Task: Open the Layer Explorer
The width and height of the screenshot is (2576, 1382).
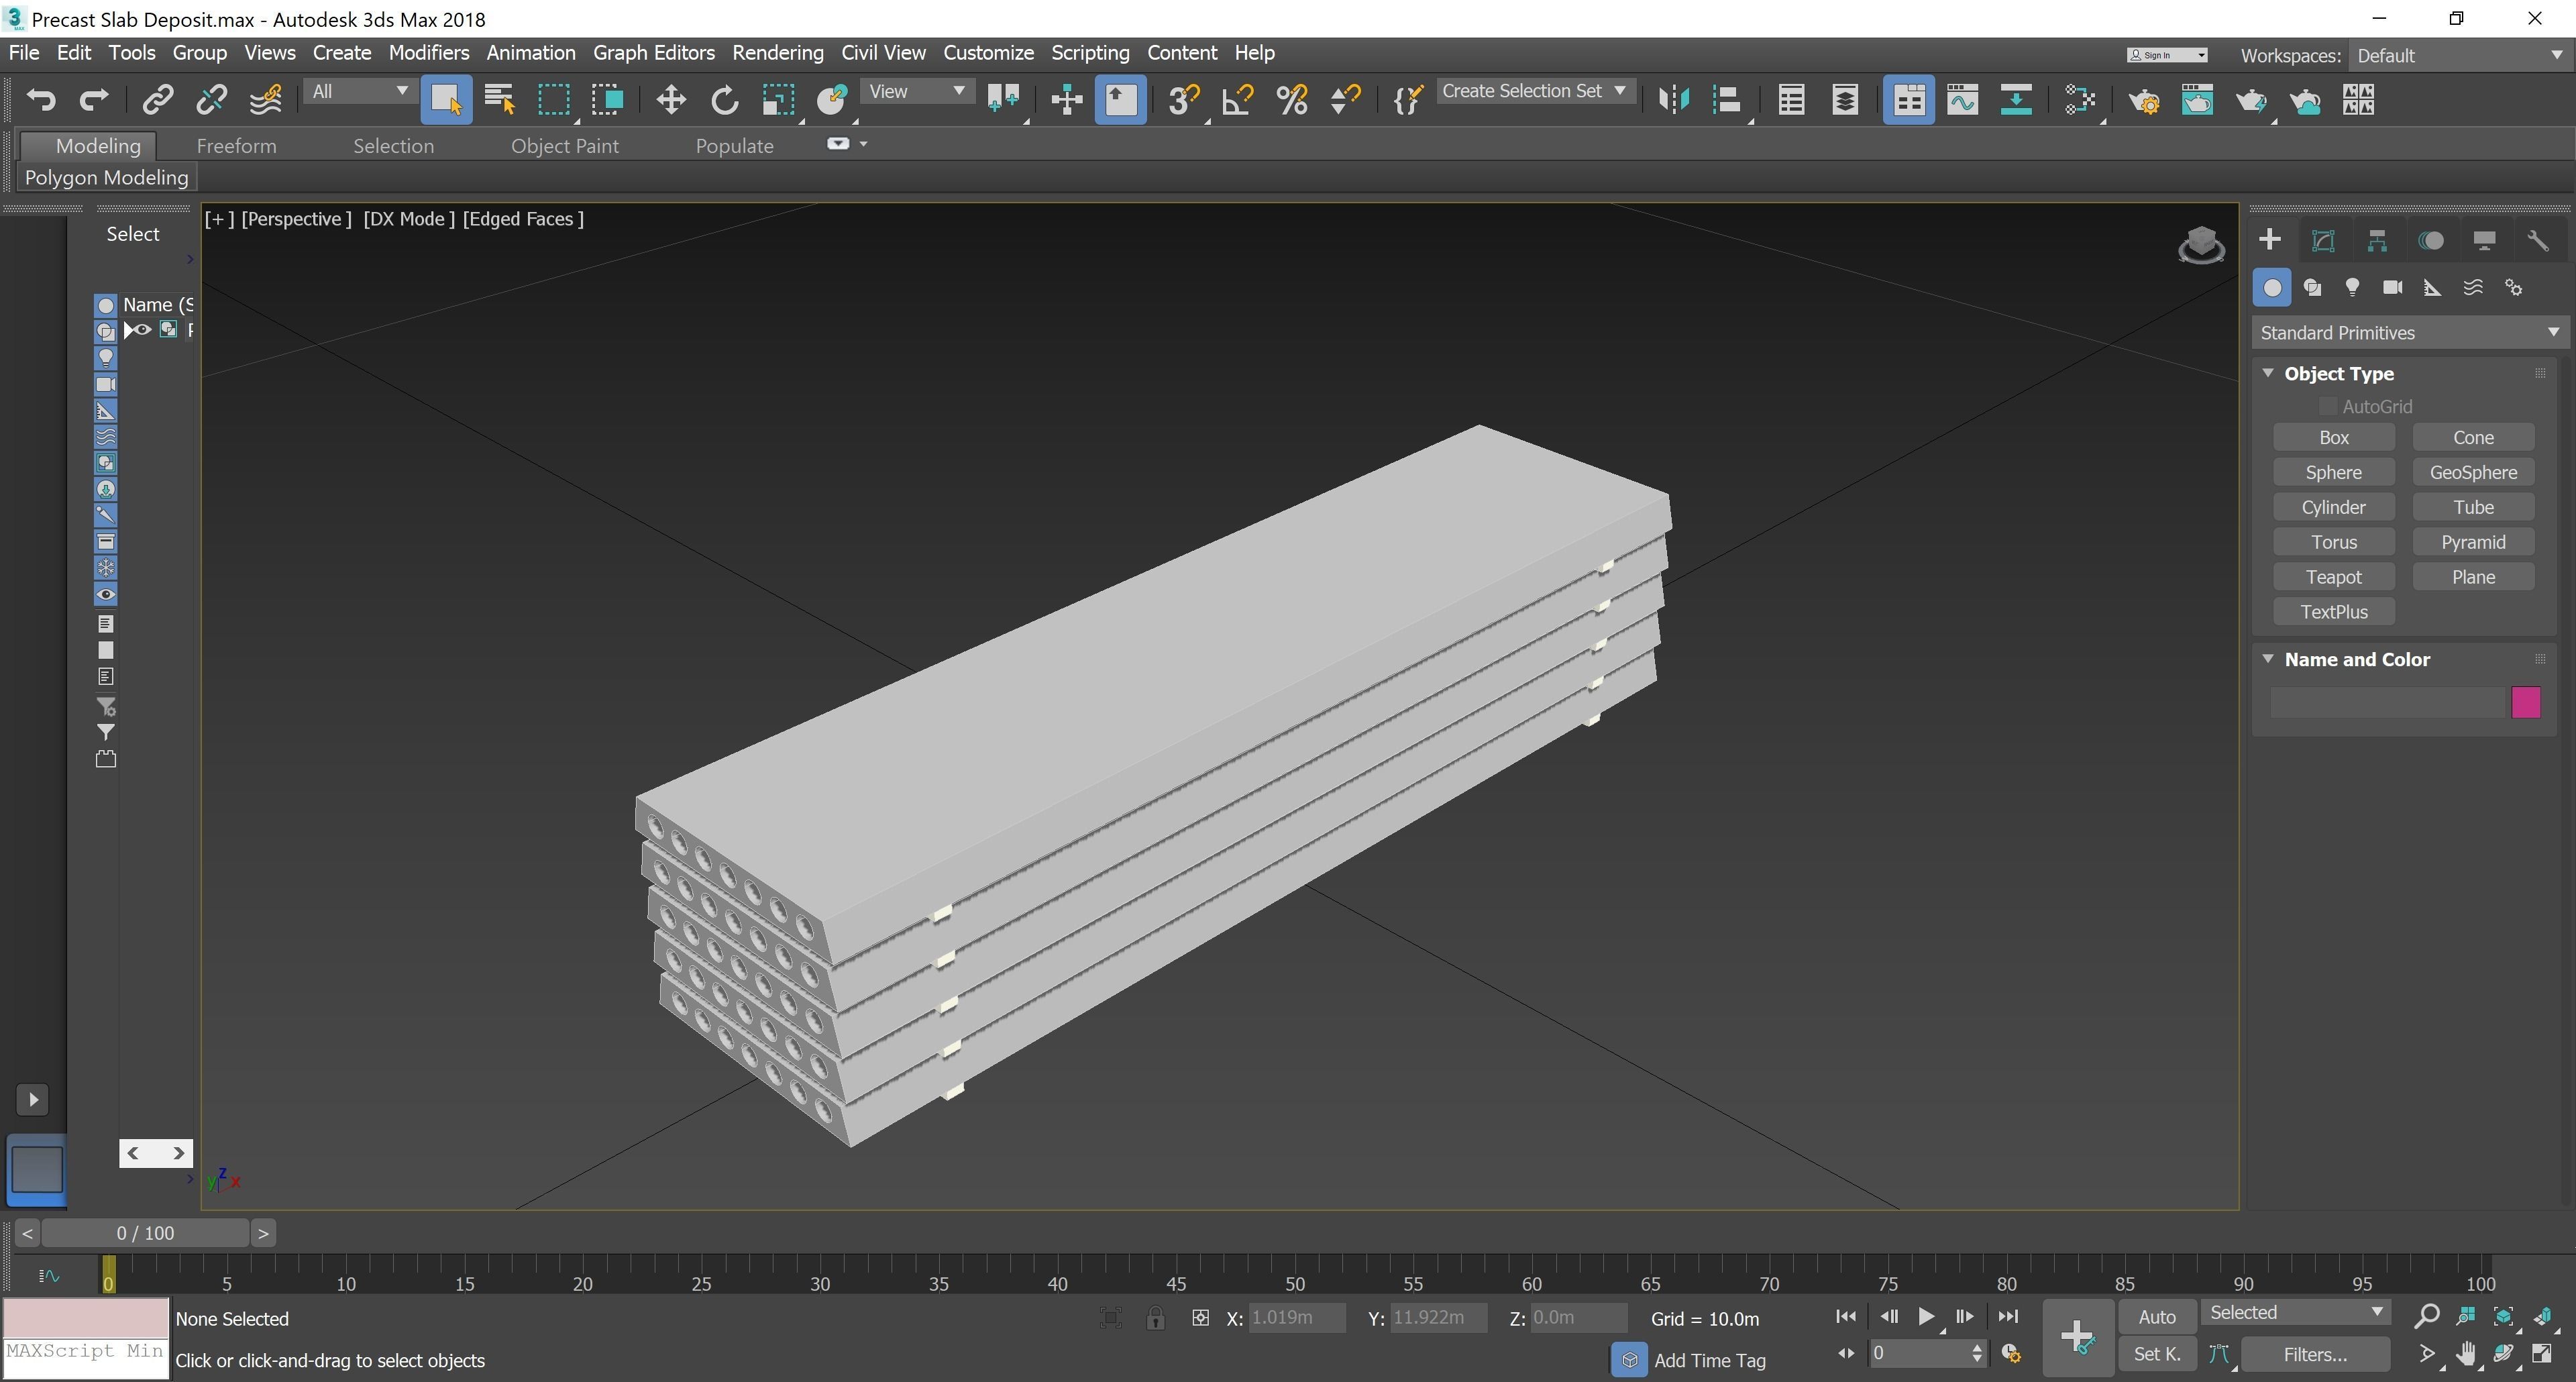Action: tap(1845, 99)
